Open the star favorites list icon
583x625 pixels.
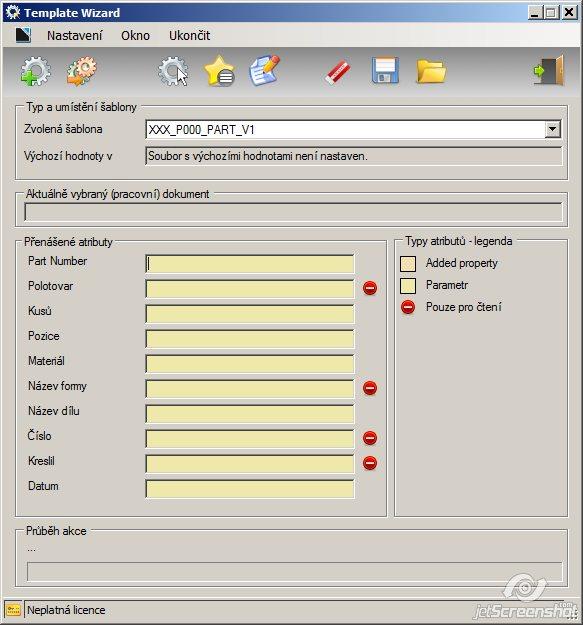pyautogui.click(x=219, y=71)
